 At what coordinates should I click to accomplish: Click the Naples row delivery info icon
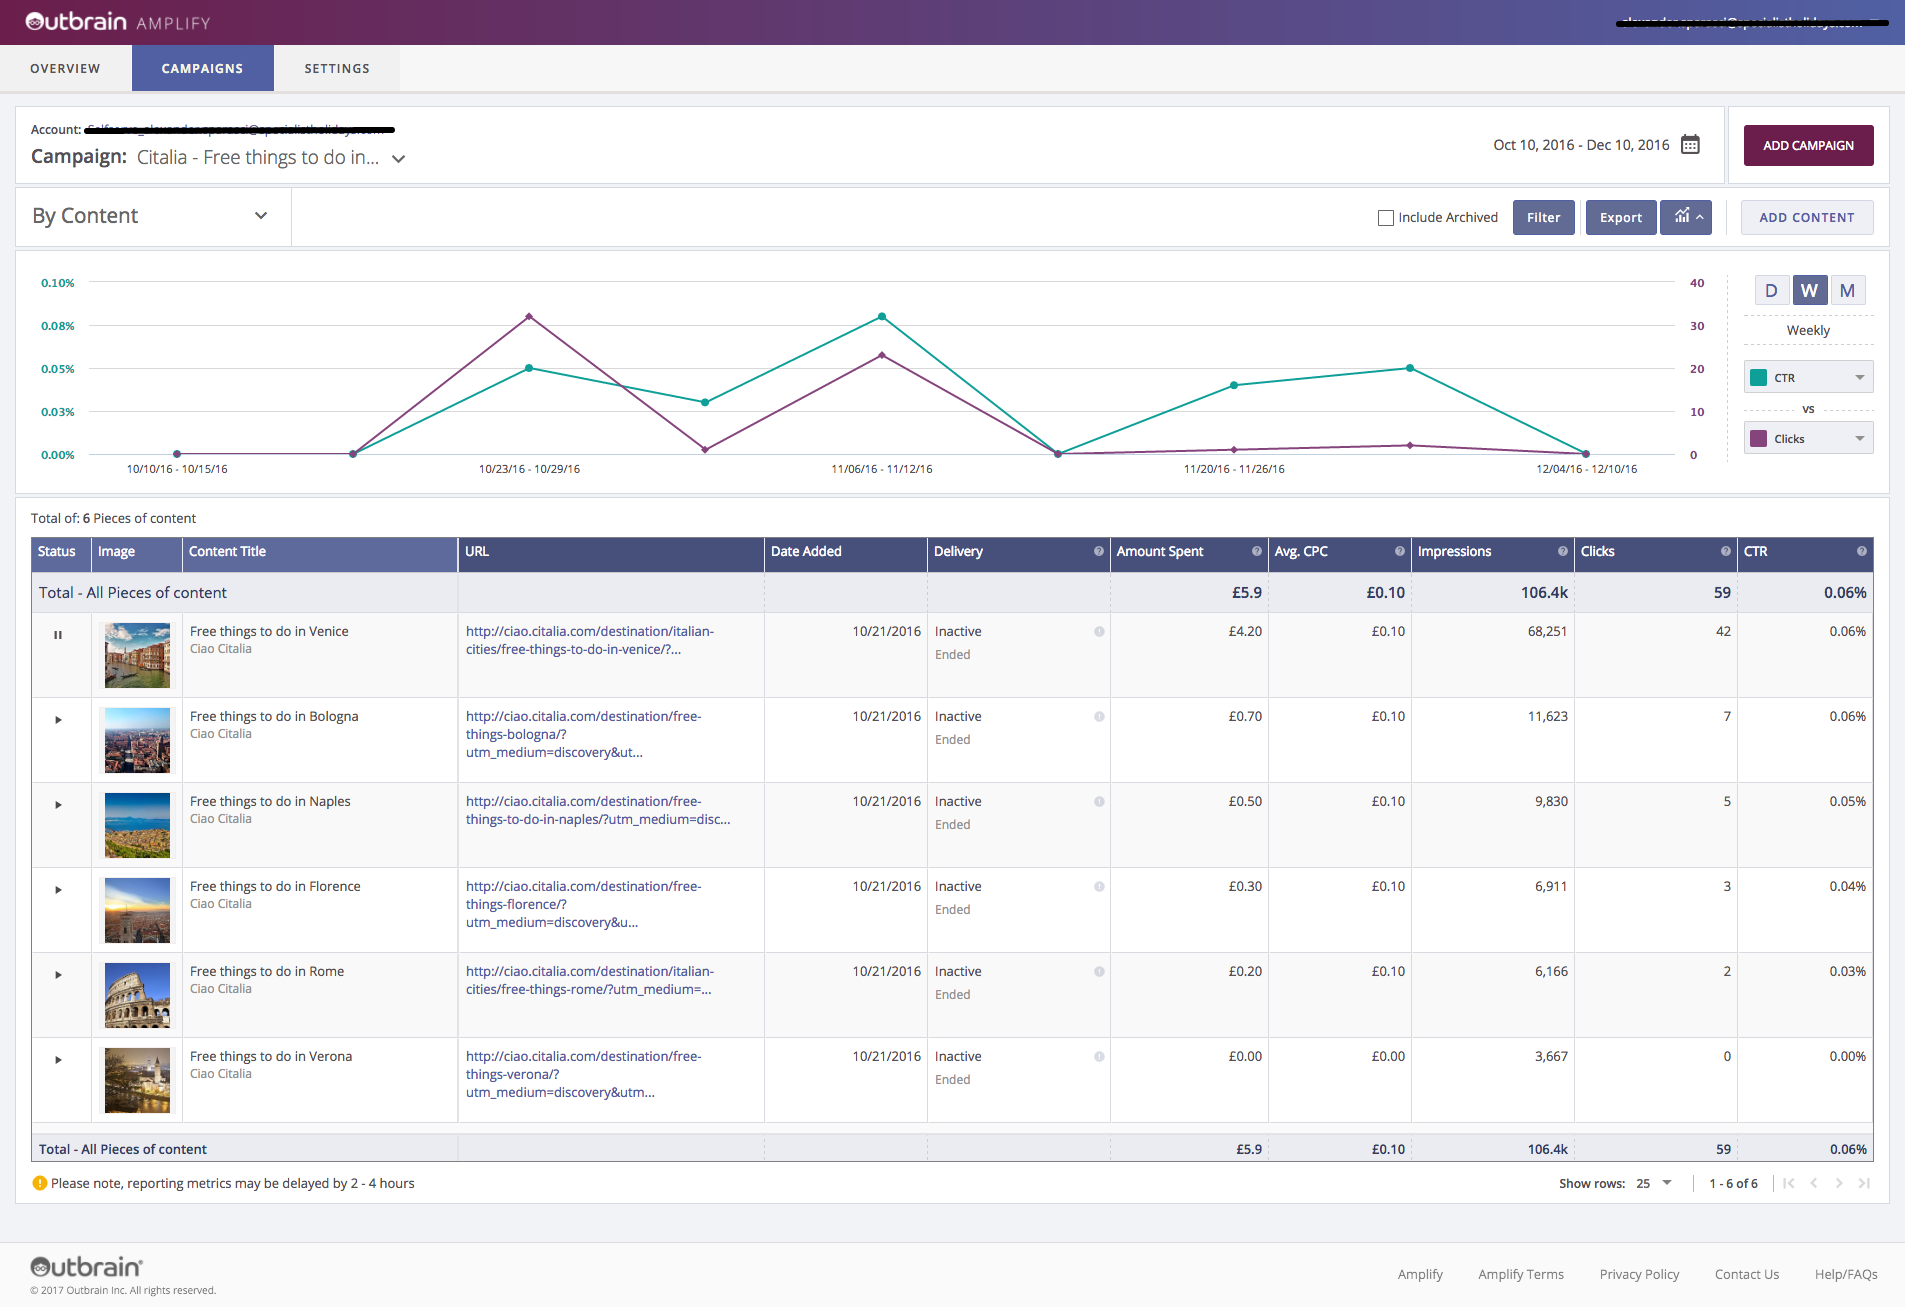click(x=1099, y=802)
